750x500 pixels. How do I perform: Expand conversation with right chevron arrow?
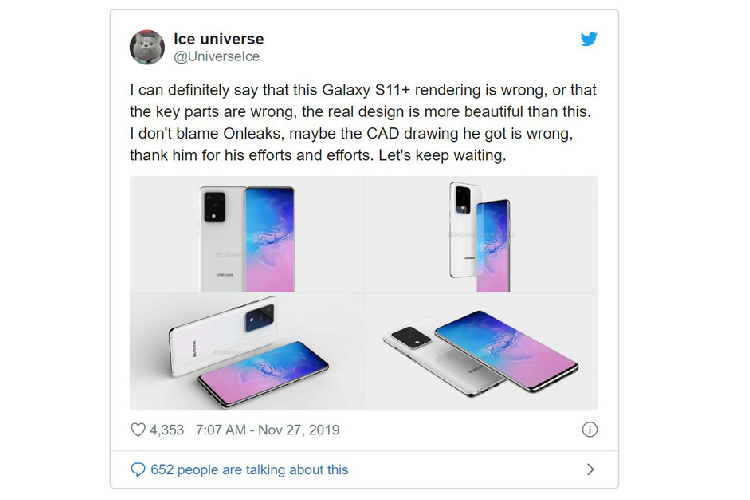(x=590, y=469)
